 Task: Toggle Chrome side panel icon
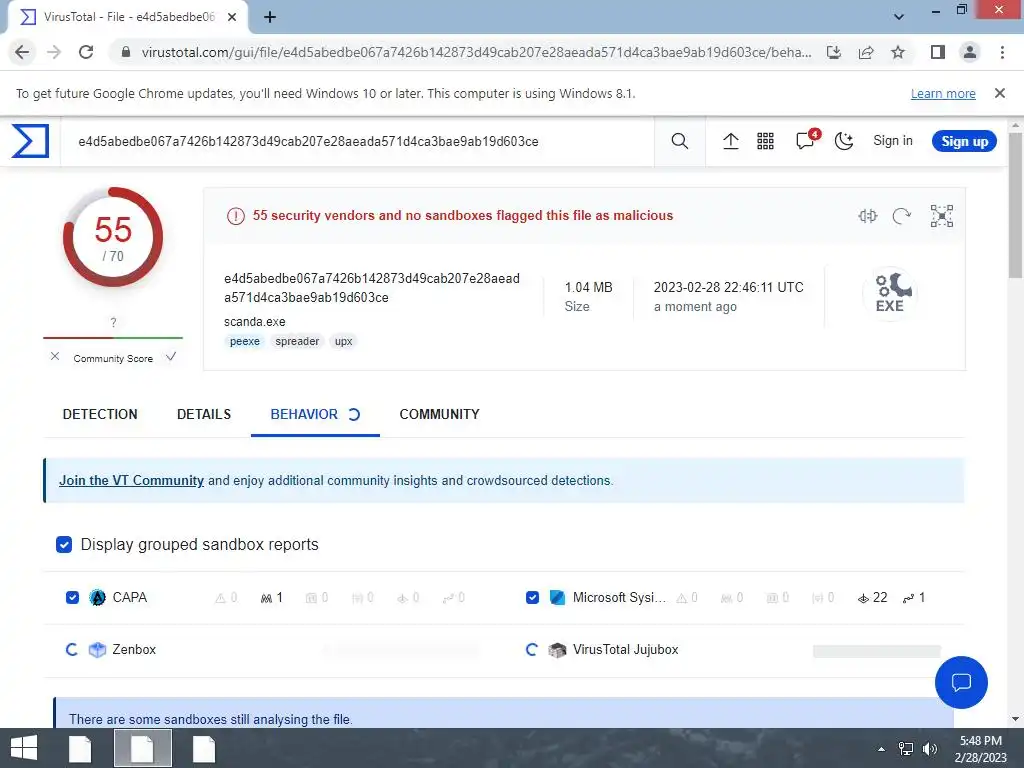click(x=938, y=52)
